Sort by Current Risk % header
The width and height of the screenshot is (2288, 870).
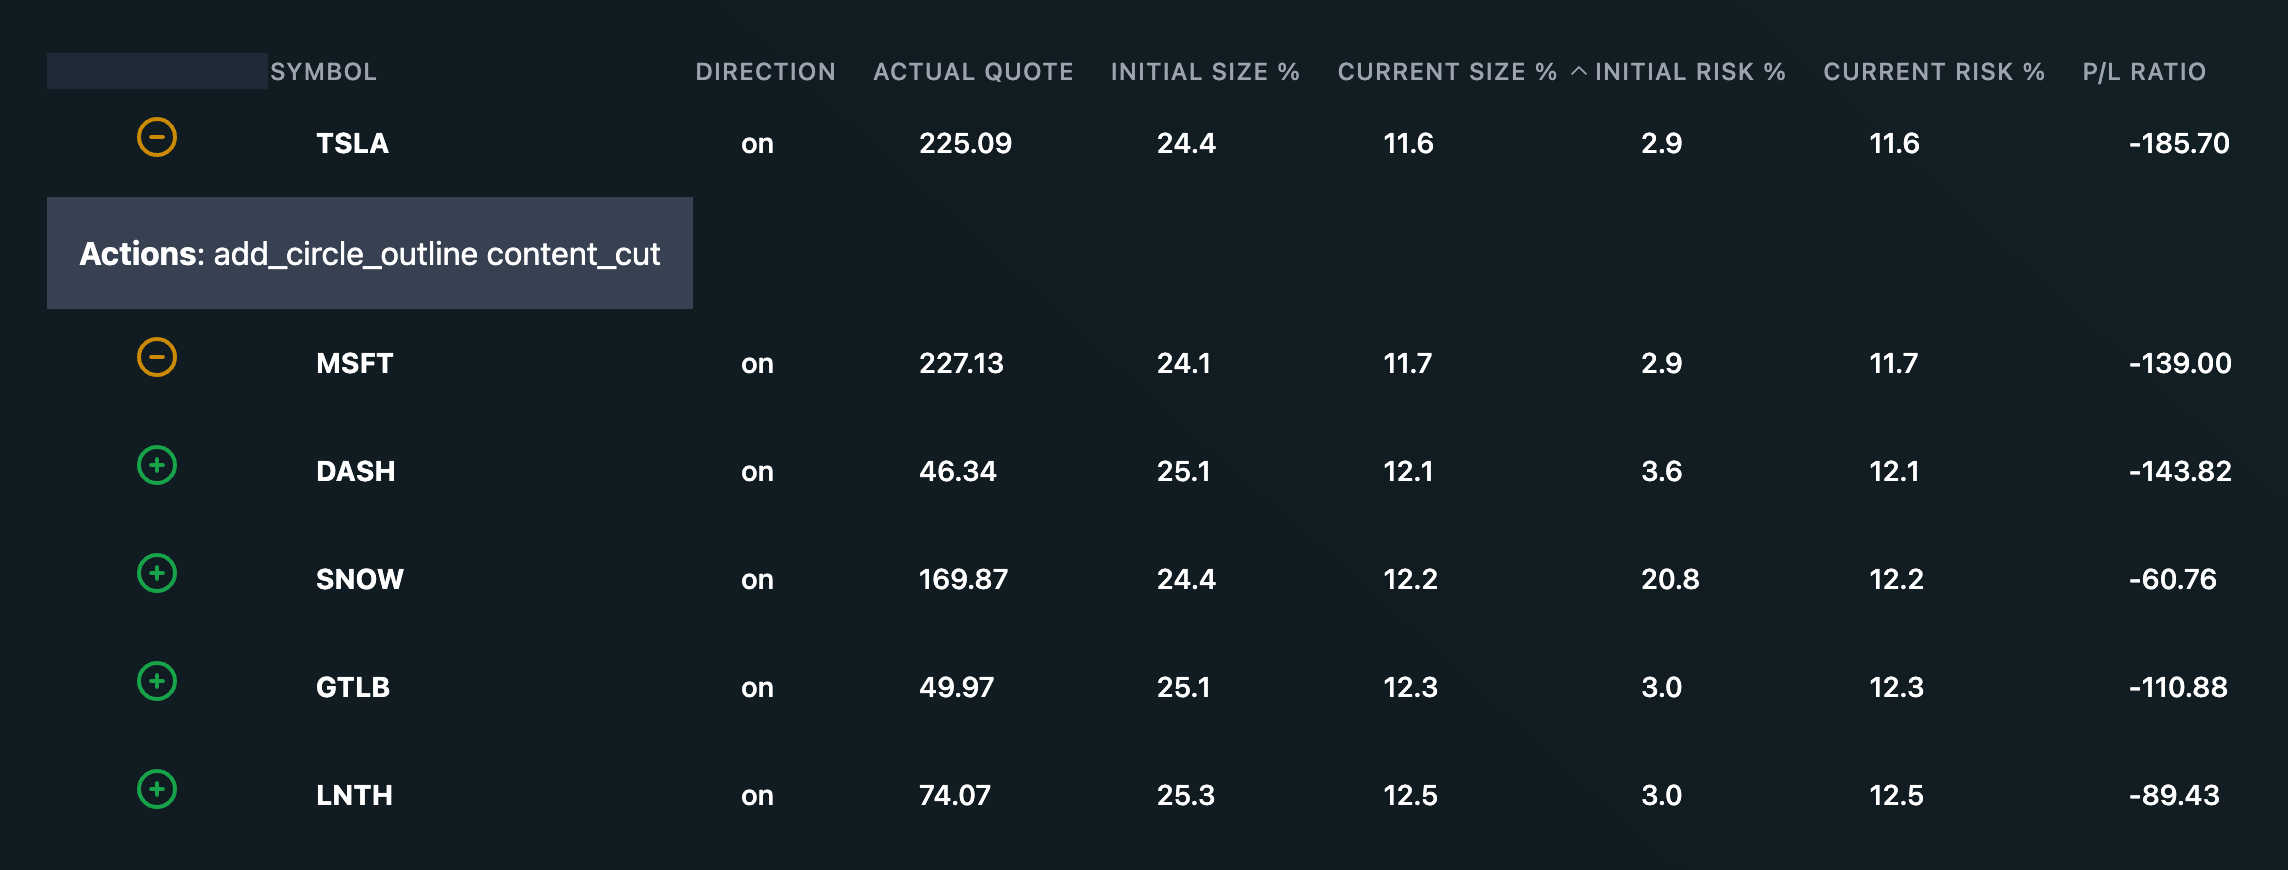1934,72
